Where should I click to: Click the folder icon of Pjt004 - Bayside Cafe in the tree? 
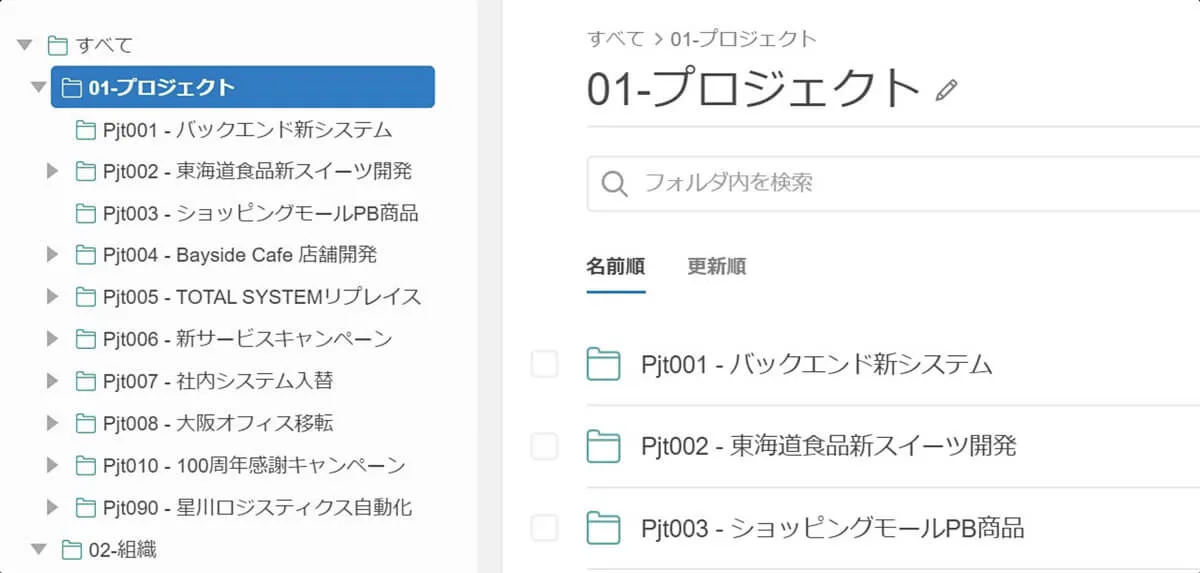pyautogui.click(x=86, y=255)
